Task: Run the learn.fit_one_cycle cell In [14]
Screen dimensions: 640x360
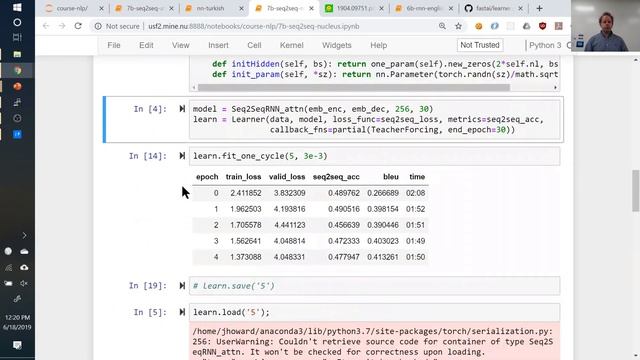Action: pos(182,156)
